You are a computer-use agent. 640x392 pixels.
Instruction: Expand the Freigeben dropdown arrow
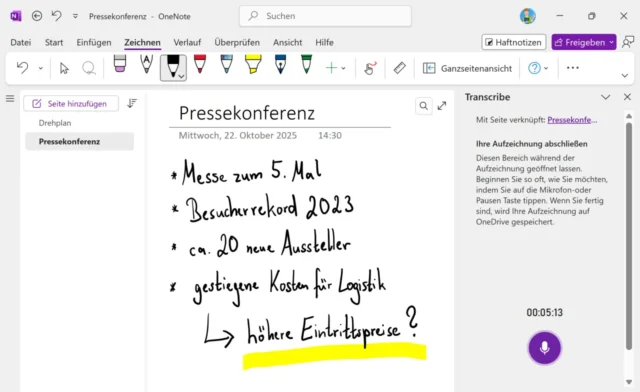pos(611,42)
